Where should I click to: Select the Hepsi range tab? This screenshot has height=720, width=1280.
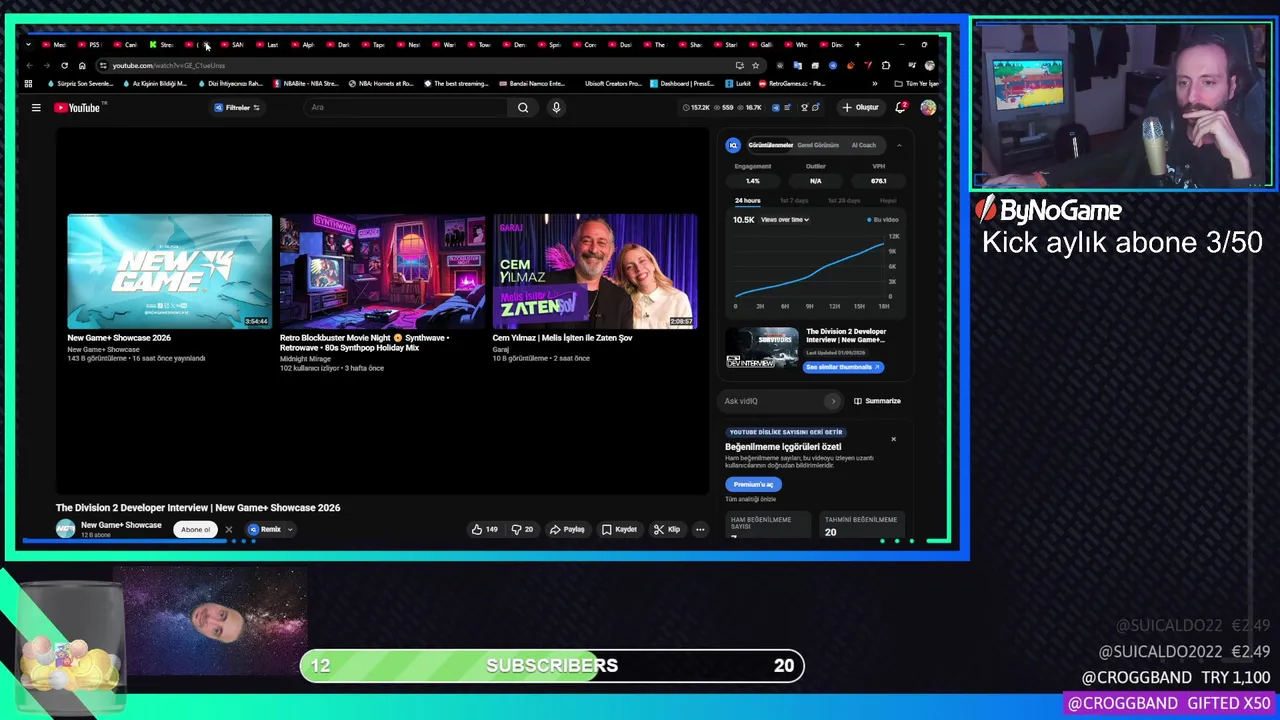[x=887, y=201]
